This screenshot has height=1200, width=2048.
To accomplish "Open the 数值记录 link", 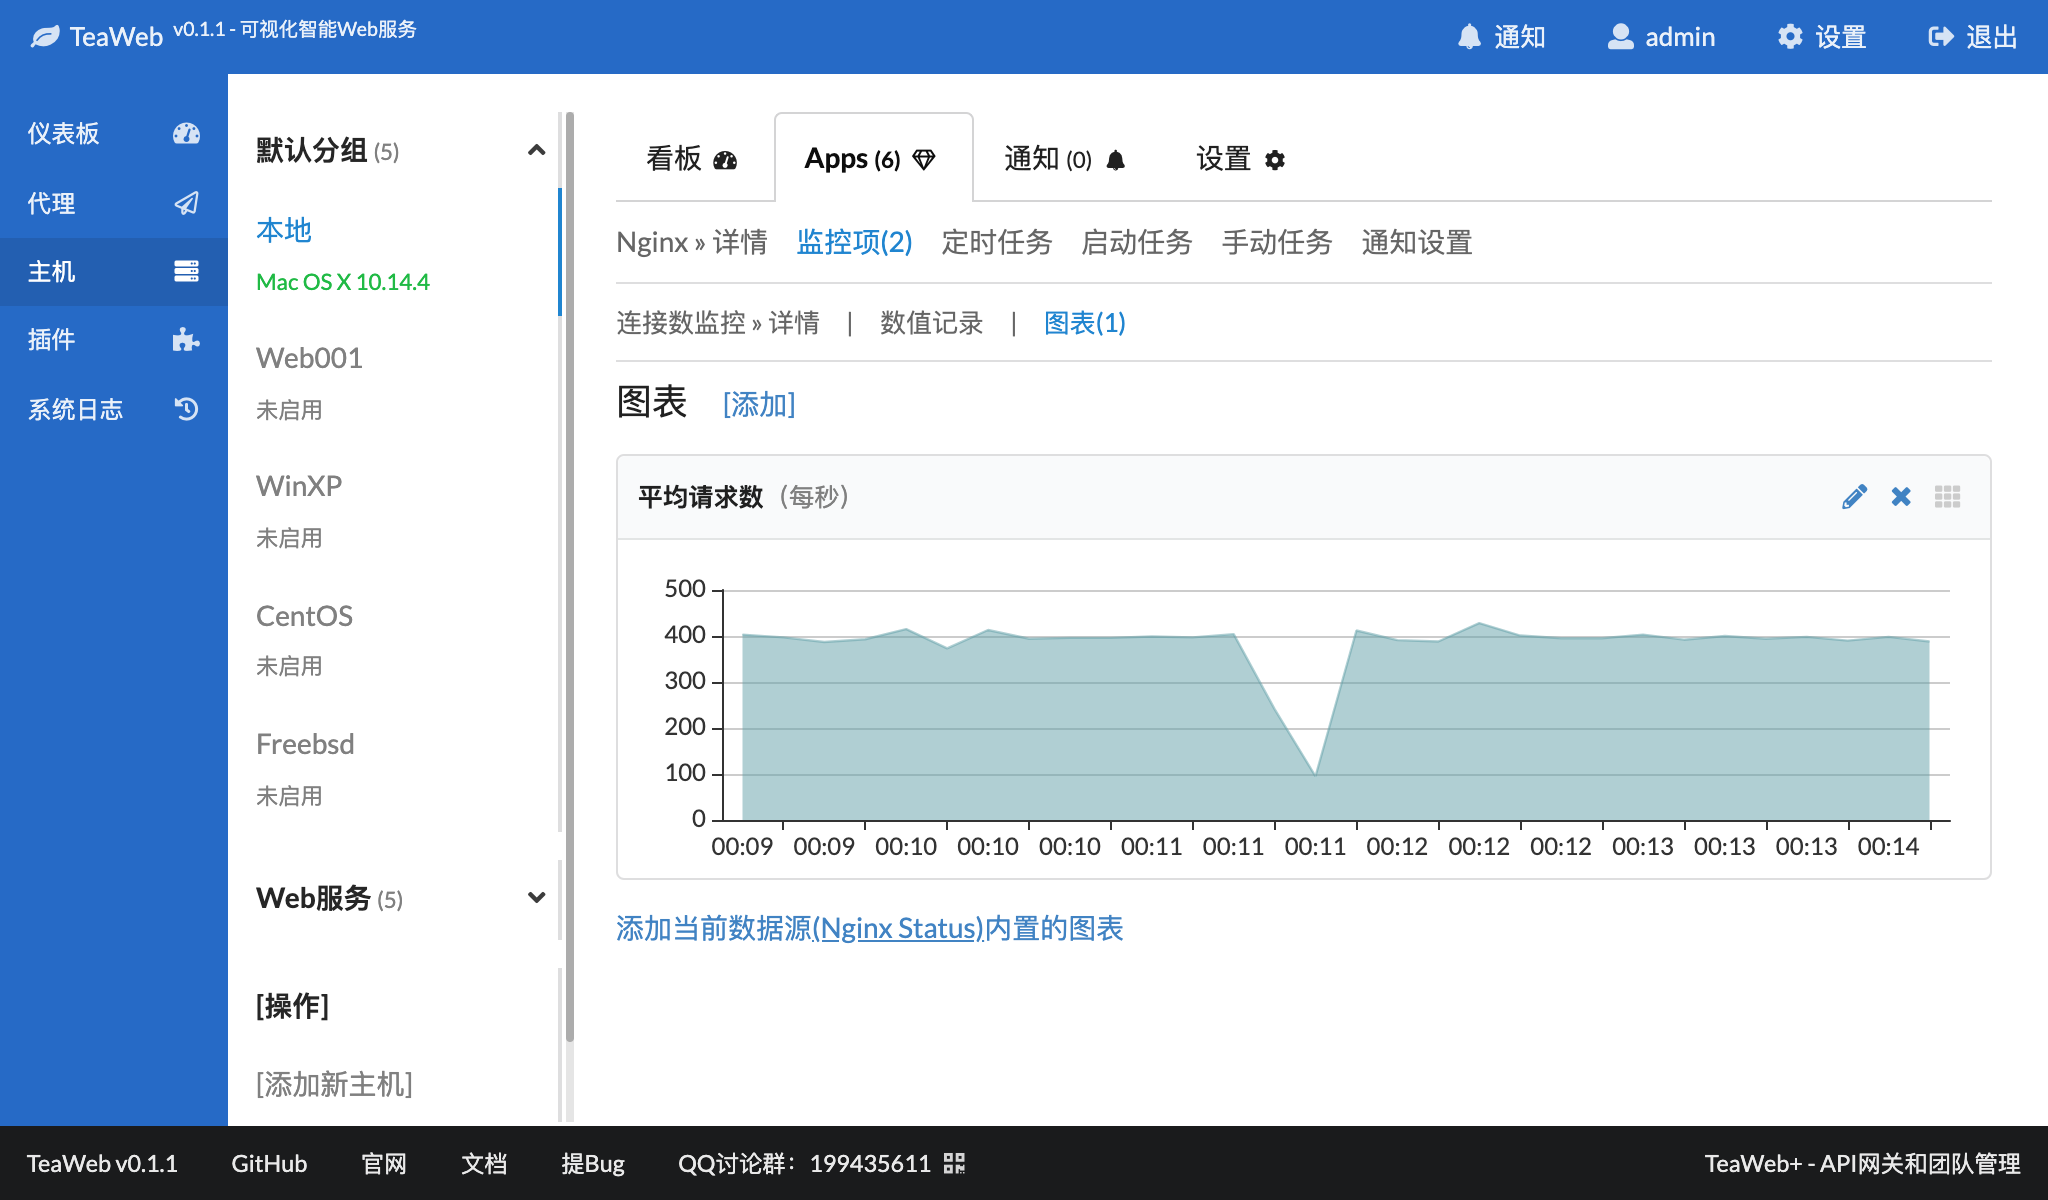I will (931, 323).
